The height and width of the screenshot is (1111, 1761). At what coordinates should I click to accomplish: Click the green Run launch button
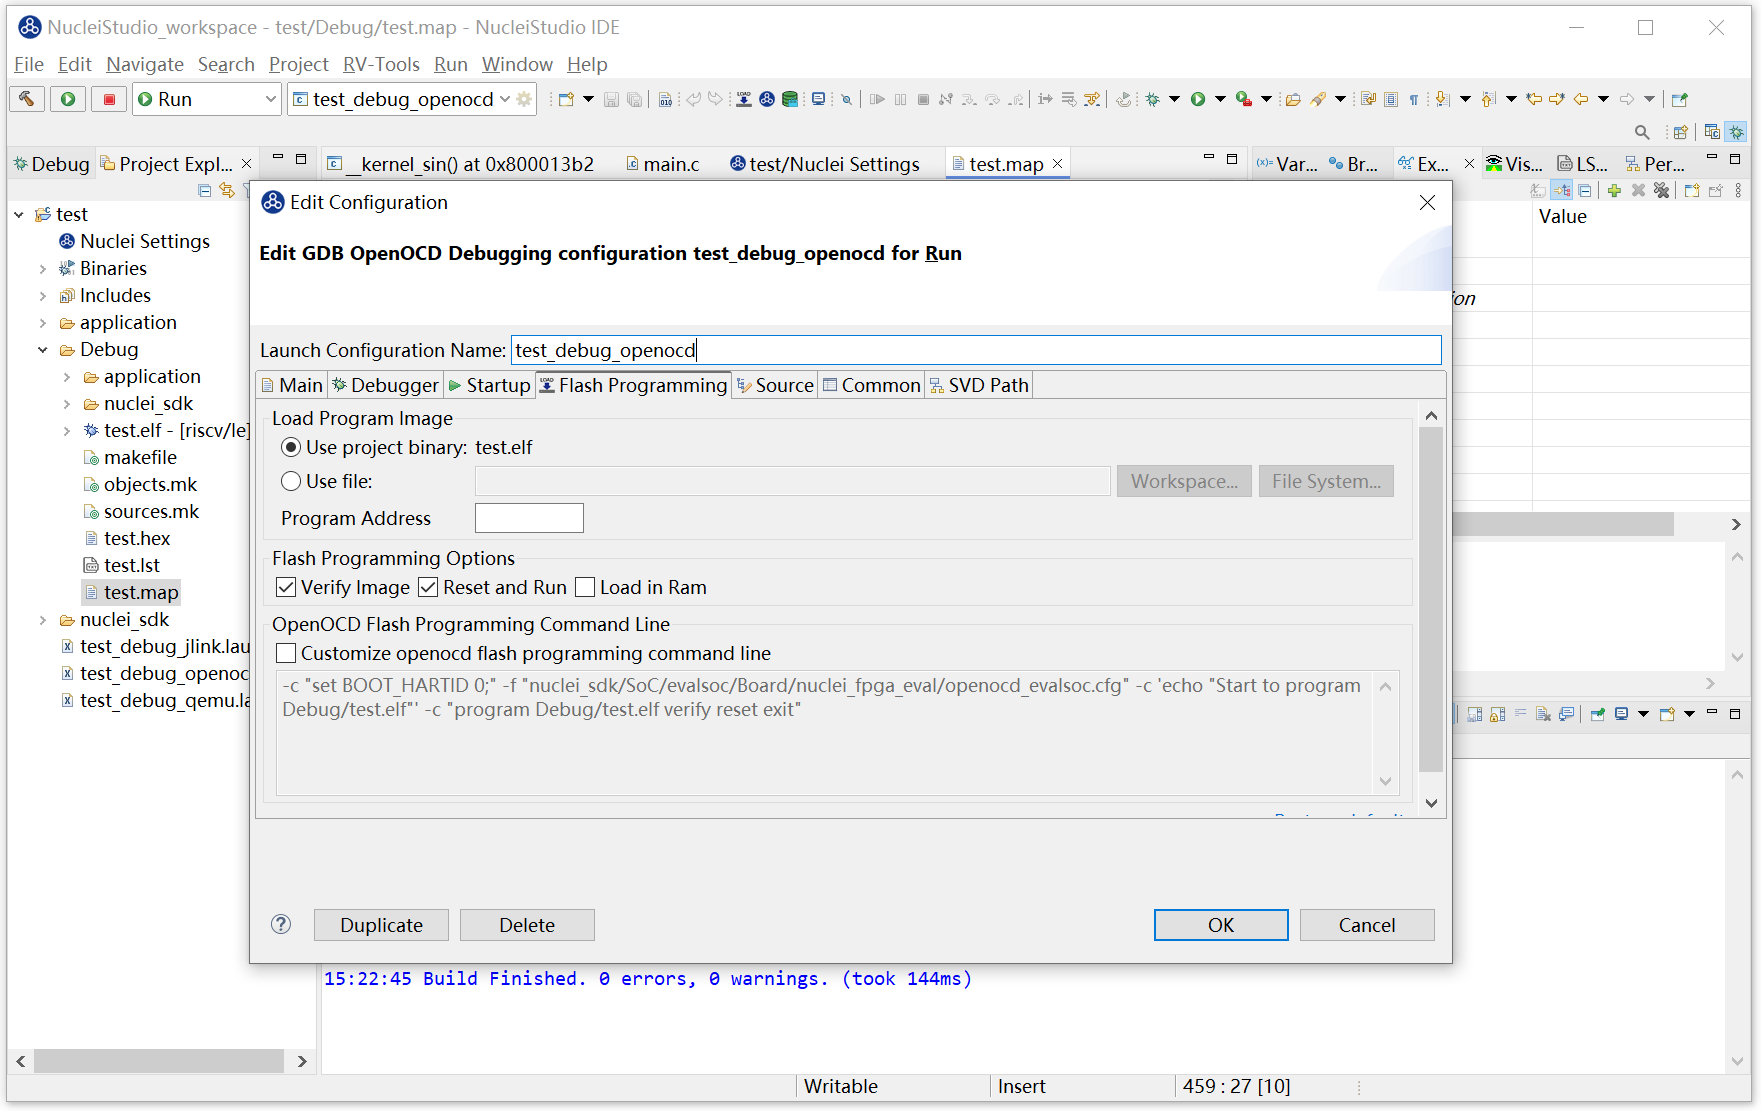(x=68, y=99)
